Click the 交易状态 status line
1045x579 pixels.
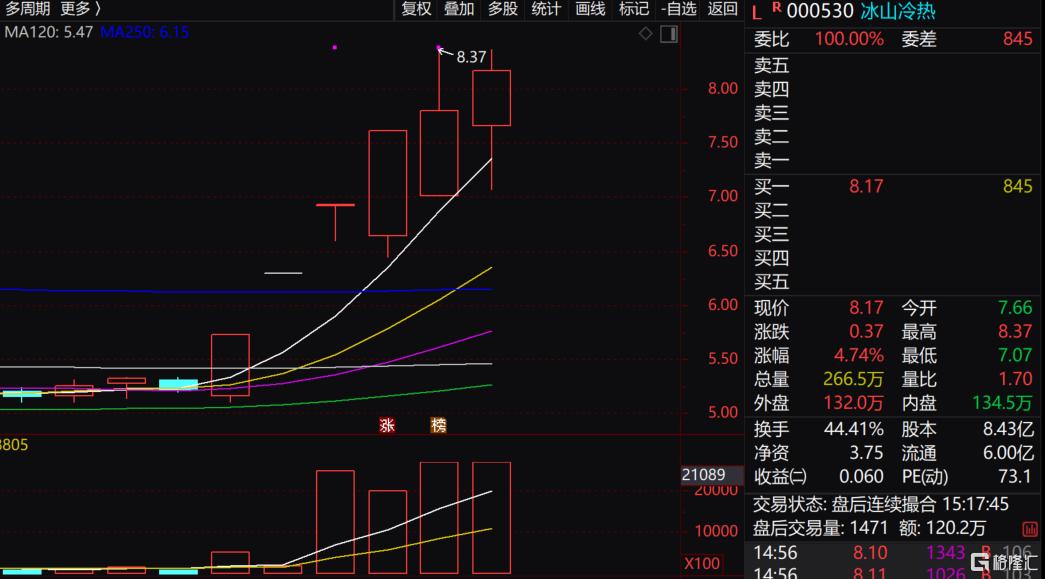880,504
